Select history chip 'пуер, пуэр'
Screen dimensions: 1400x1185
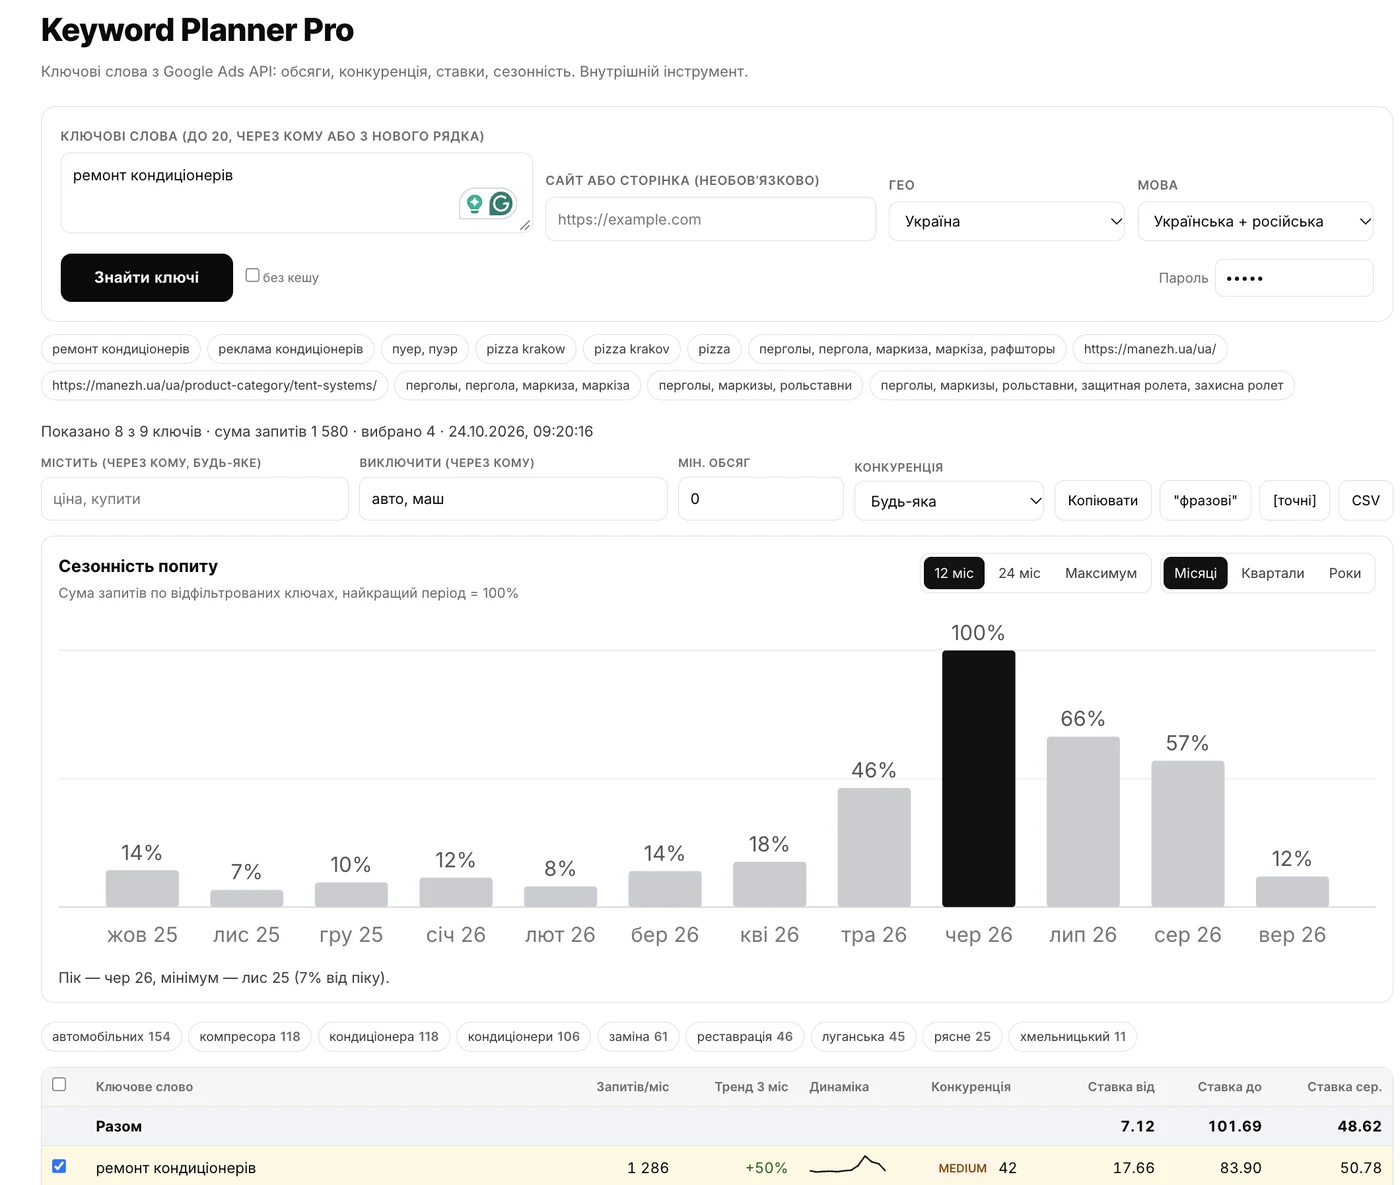[425, 349]
